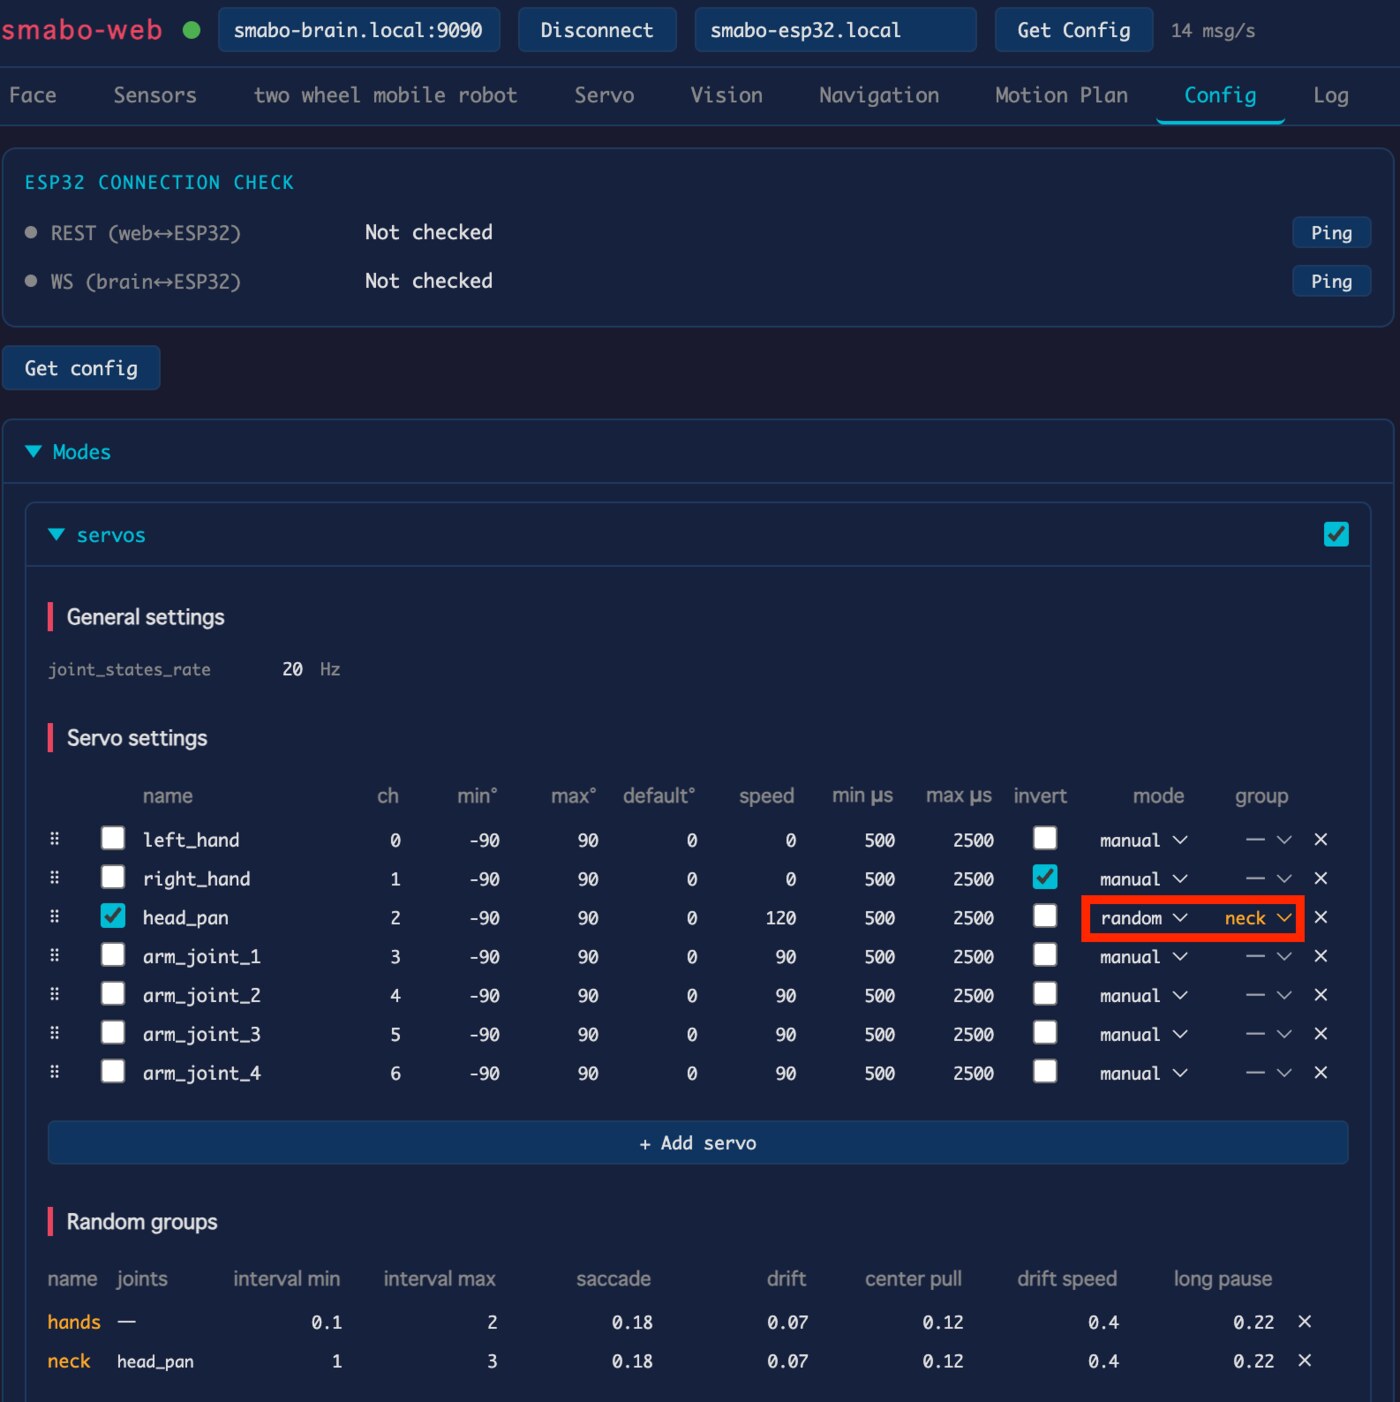
Task: Click the arm_joint_1 row drag handle
Action: pyautogui.click(x=55, y=956)
